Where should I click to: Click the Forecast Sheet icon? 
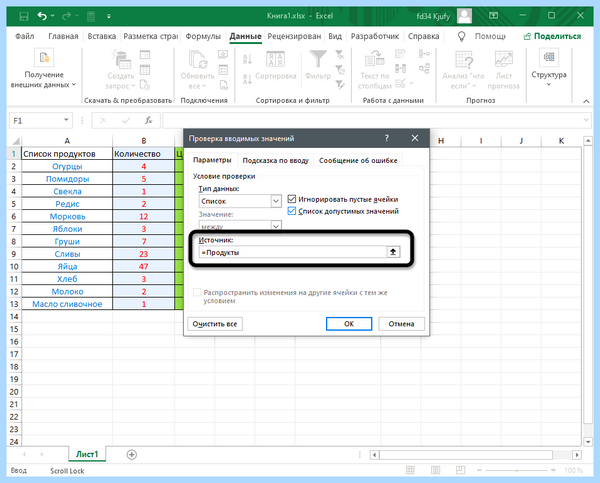[x=504, y=60]
